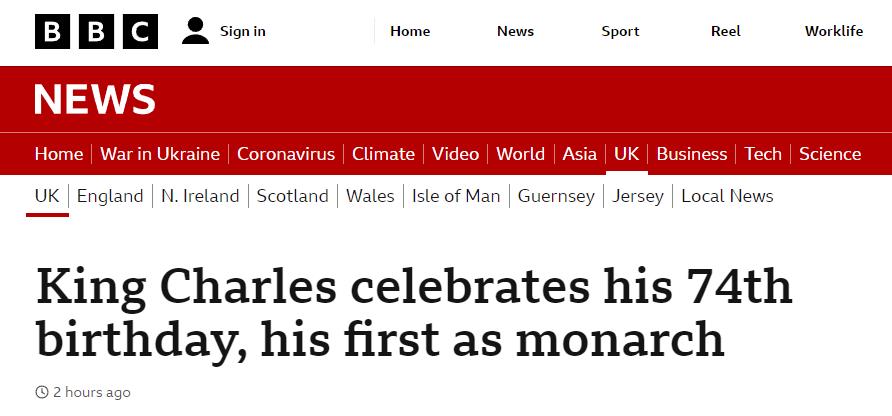Go to Home in top navigation
The image size is (892, 416).
pyautogui.click(x=410, y=31)
